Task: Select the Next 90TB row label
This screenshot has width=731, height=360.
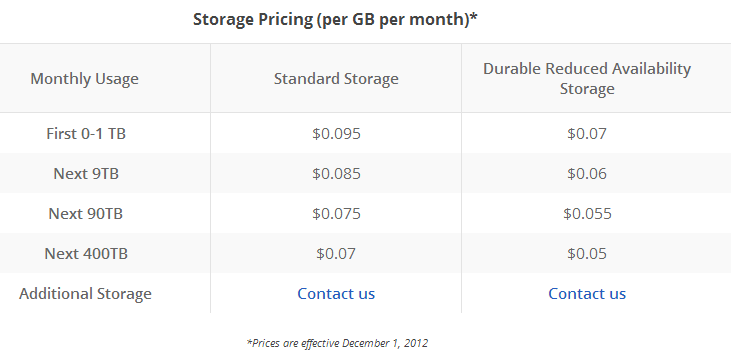Action: tap(86, 214)
